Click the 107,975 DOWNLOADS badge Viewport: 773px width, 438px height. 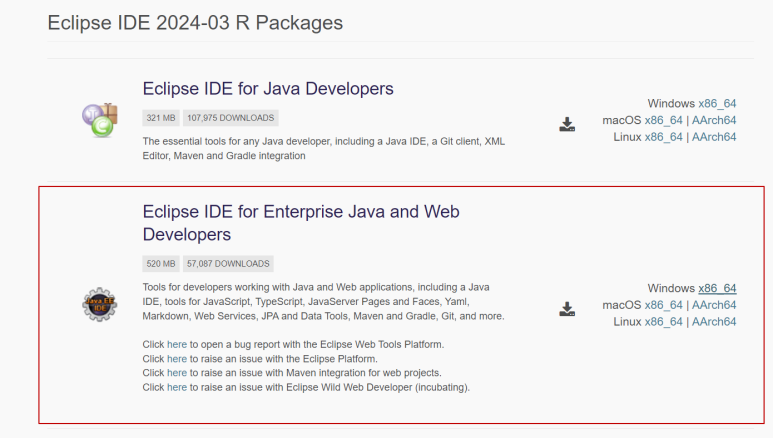coord(230,118)
